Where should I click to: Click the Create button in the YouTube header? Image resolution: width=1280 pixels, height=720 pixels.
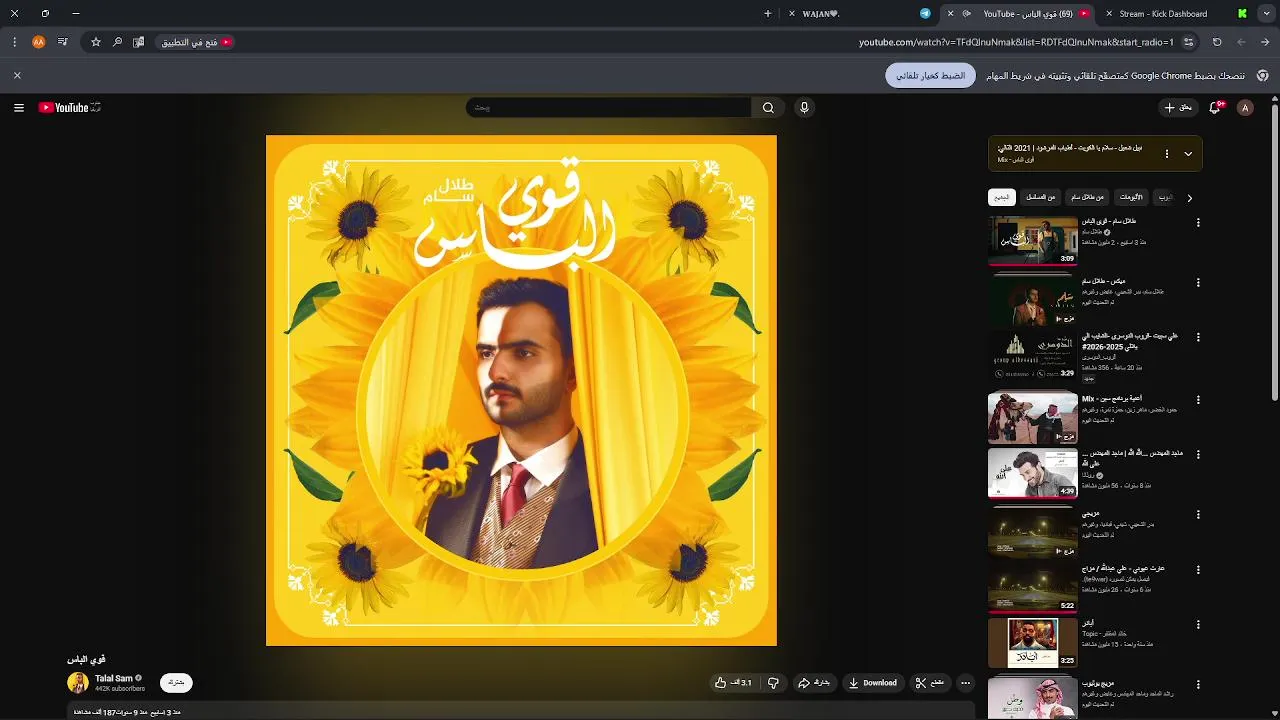point(1178,108)
